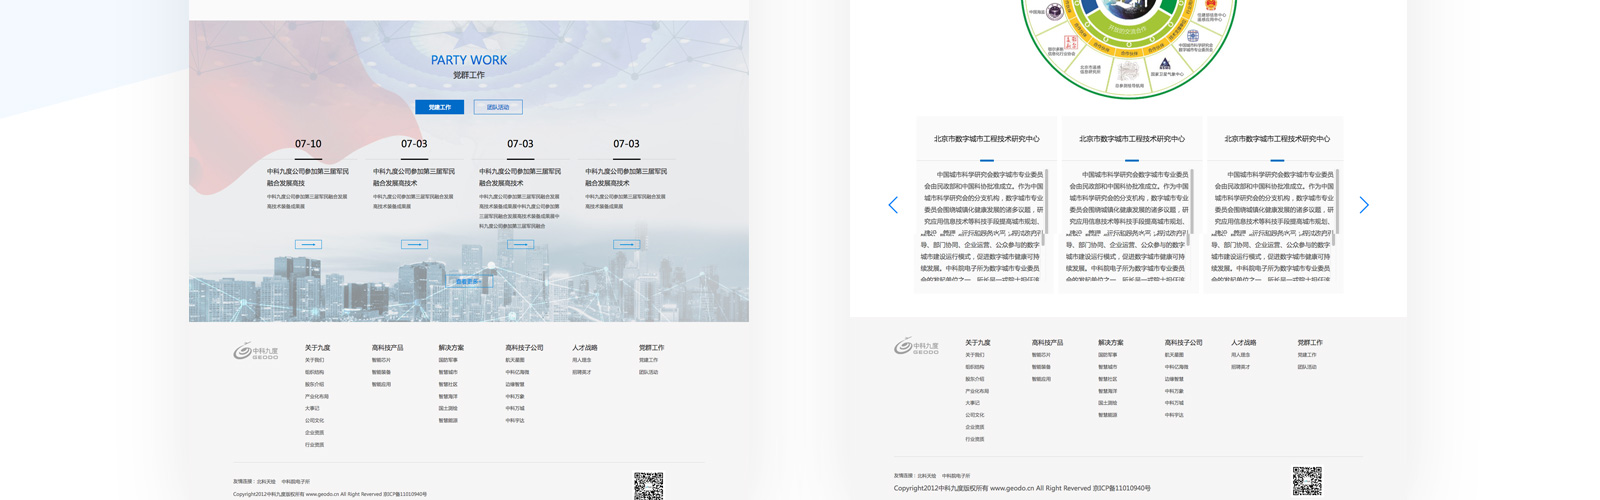Click arrow icon under the 07-10 news item
This screenshot has height=500, width=1600.
click(x=308, y=244)
